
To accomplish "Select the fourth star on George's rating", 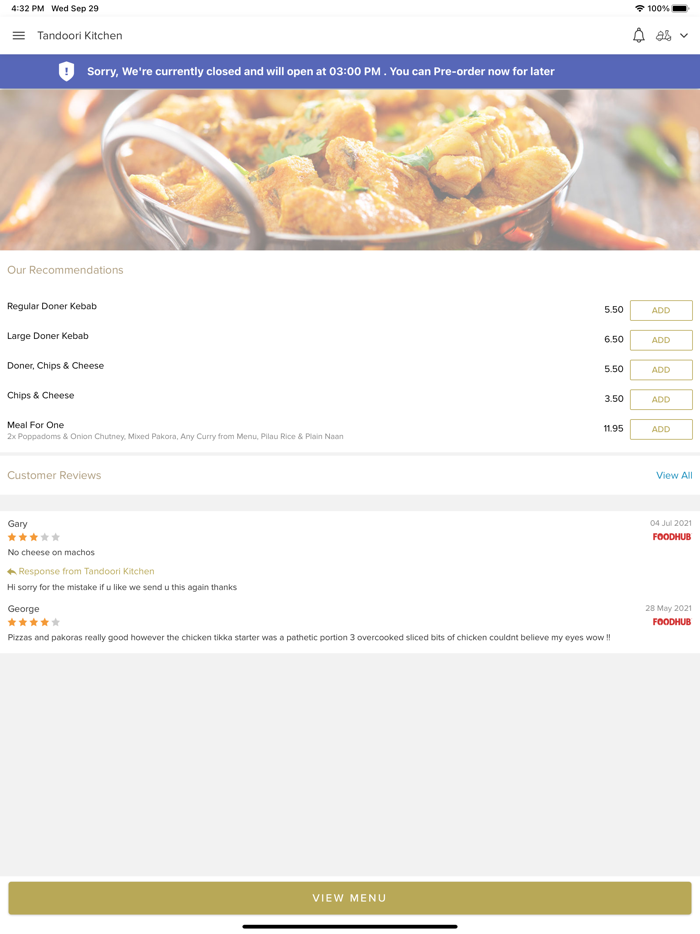I will click(x=44, y=622).
